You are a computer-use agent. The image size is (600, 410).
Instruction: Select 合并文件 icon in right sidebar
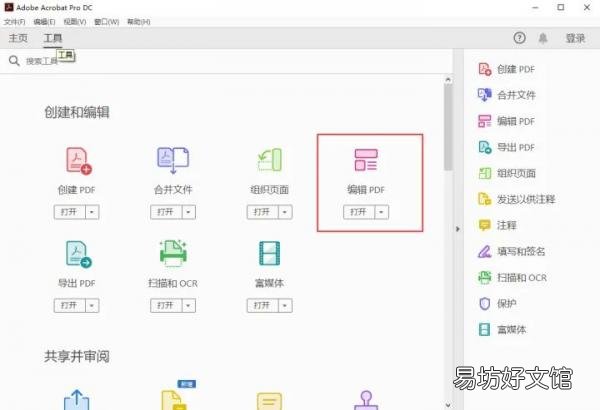485,95
